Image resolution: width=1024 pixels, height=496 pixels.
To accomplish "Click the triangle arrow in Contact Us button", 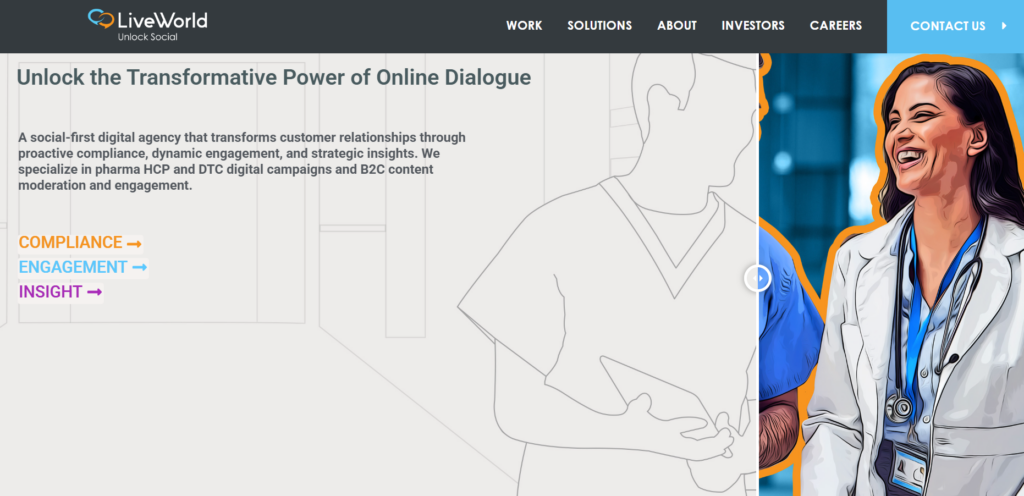I will click(1004, 26).
